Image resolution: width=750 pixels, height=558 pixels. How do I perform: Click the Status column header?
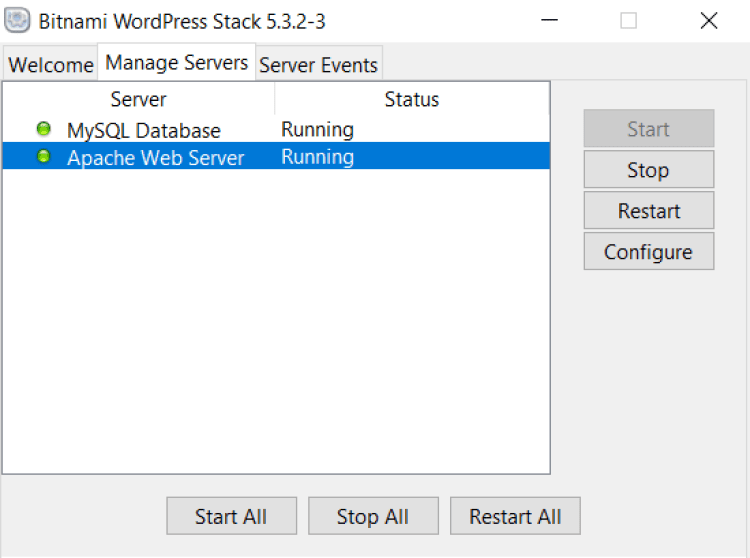pyautogui.click(x=411, y=99)
